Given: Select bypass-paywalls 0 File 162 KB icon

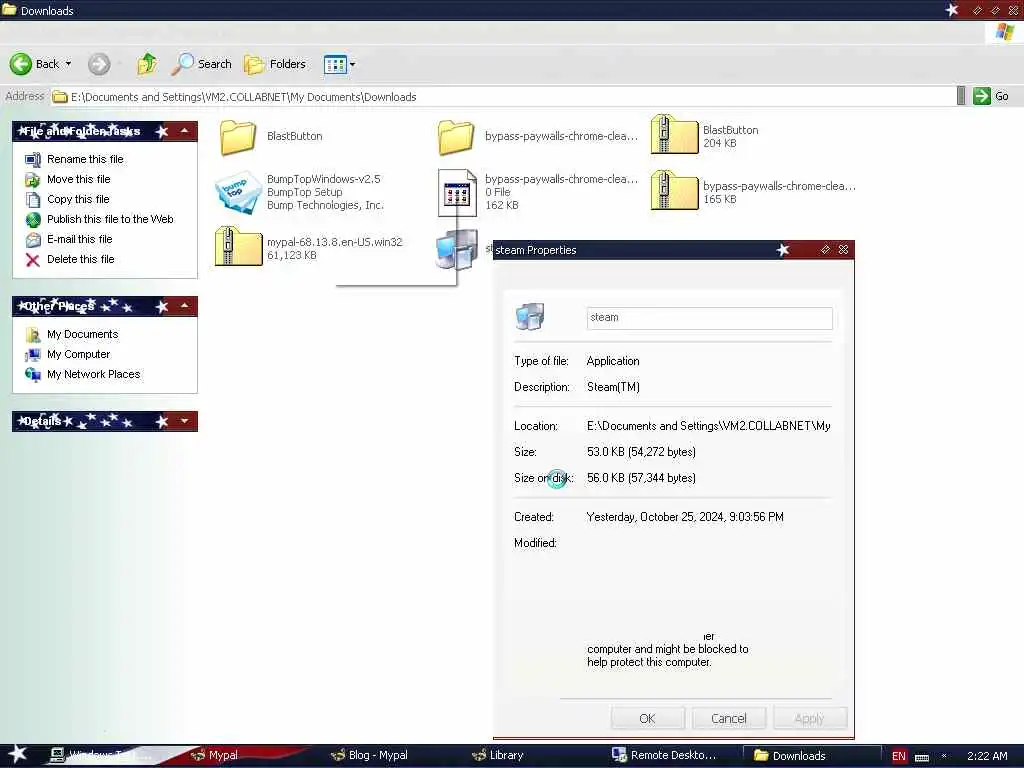Looking at the screenshot, I should click(456, 192).
